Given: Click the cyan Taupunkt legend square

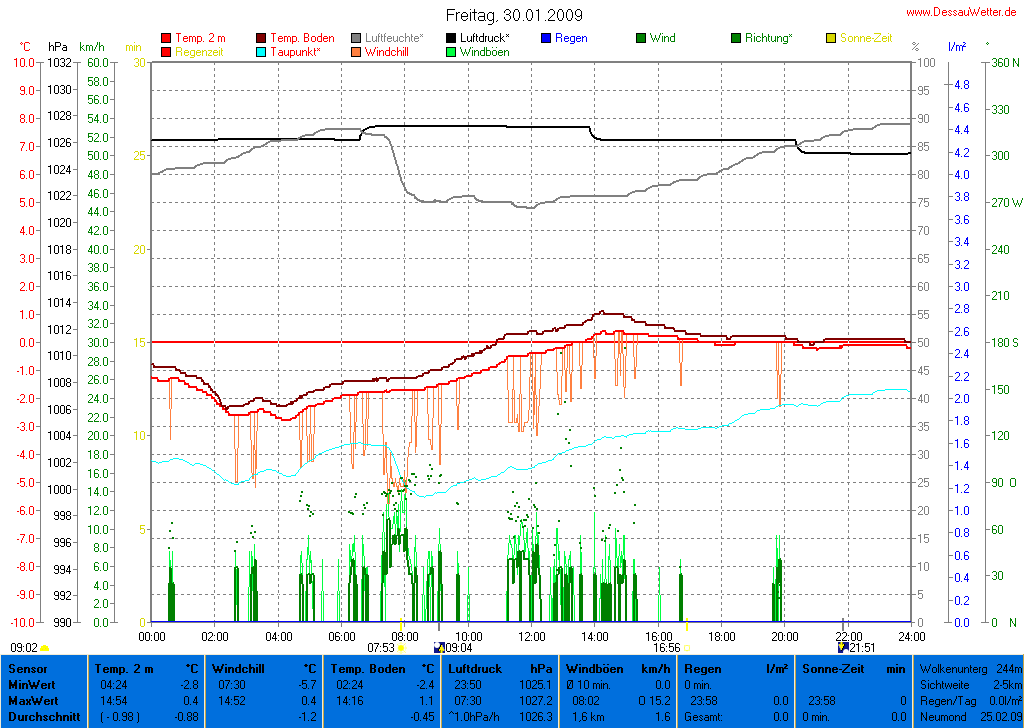Looking at the screenshot, I should click(262, 52).
